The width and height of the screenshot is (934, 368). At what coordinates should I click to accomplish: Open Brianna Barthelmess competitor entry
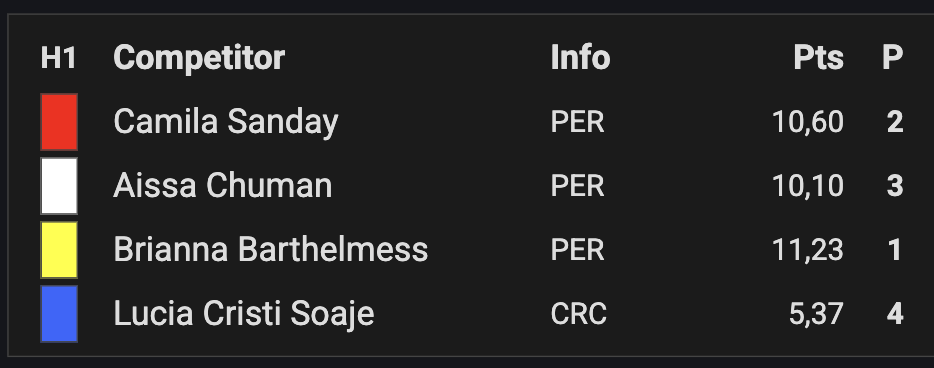point(270,250)
